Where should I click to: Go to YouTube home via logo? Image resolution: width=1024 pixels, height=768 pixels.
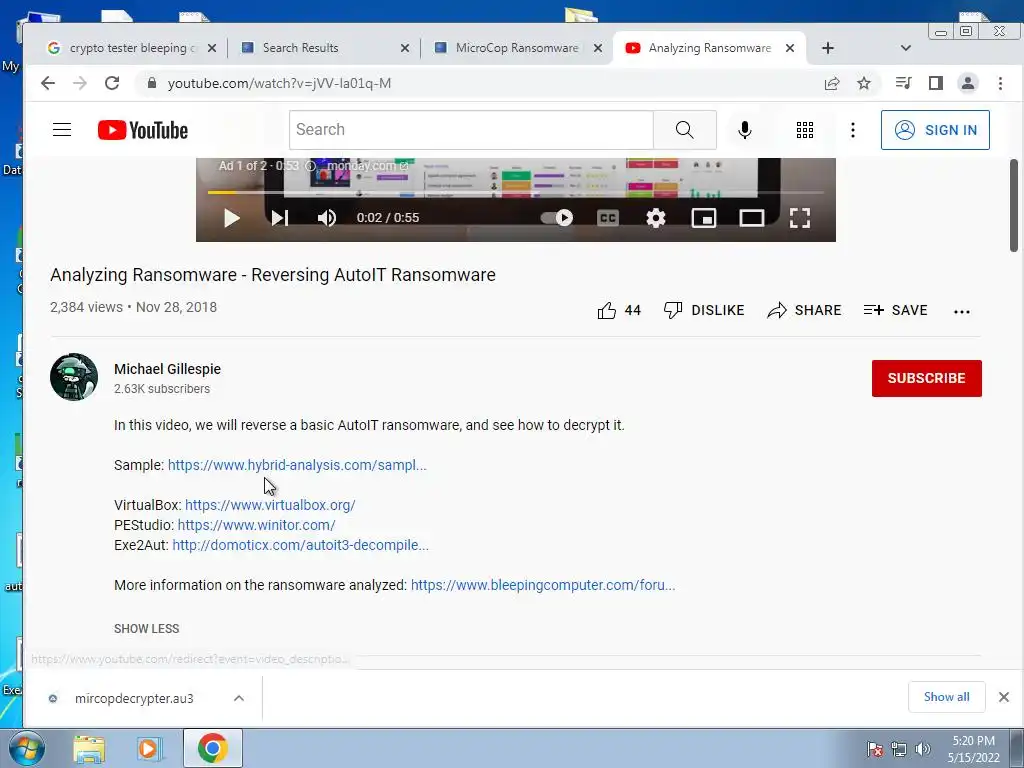pyautogui.click(x=143, y=130)
